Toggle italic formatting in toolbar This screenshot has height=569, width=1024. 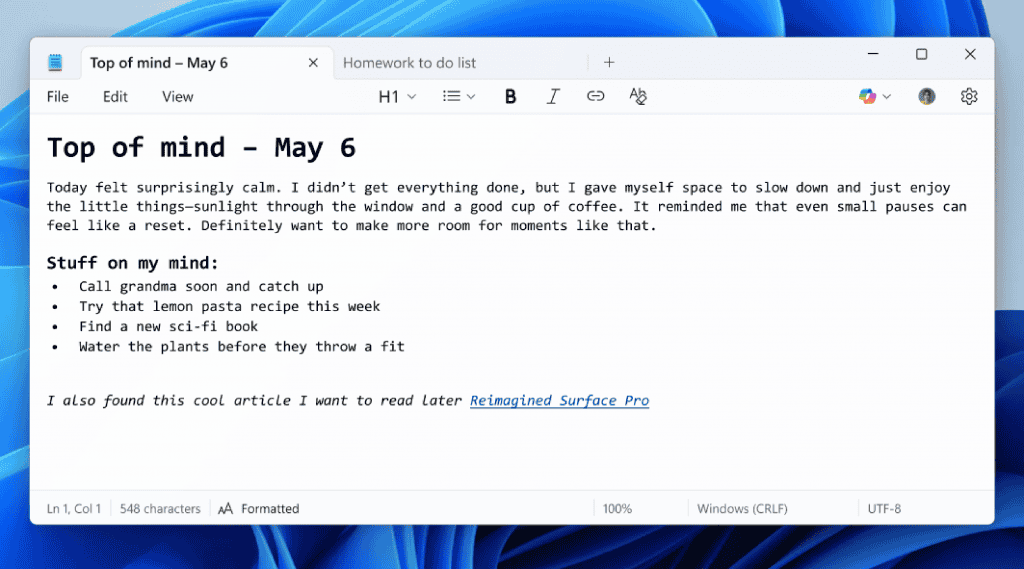click(553, 96)
